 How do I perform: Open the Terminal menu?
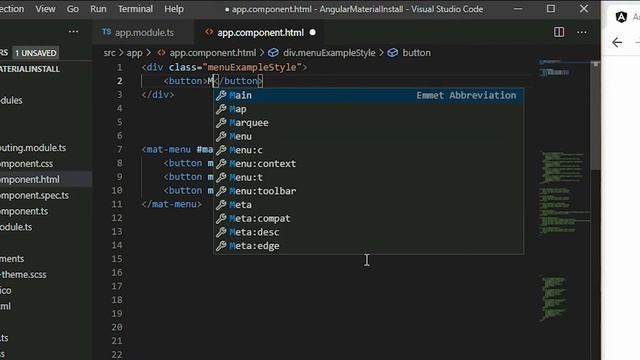click(135, 9)
